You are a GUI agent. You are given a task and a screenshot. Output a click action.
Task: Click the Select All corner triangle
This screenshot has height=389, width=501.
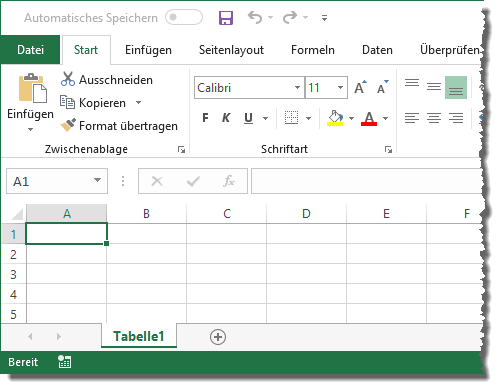point(17,214)
